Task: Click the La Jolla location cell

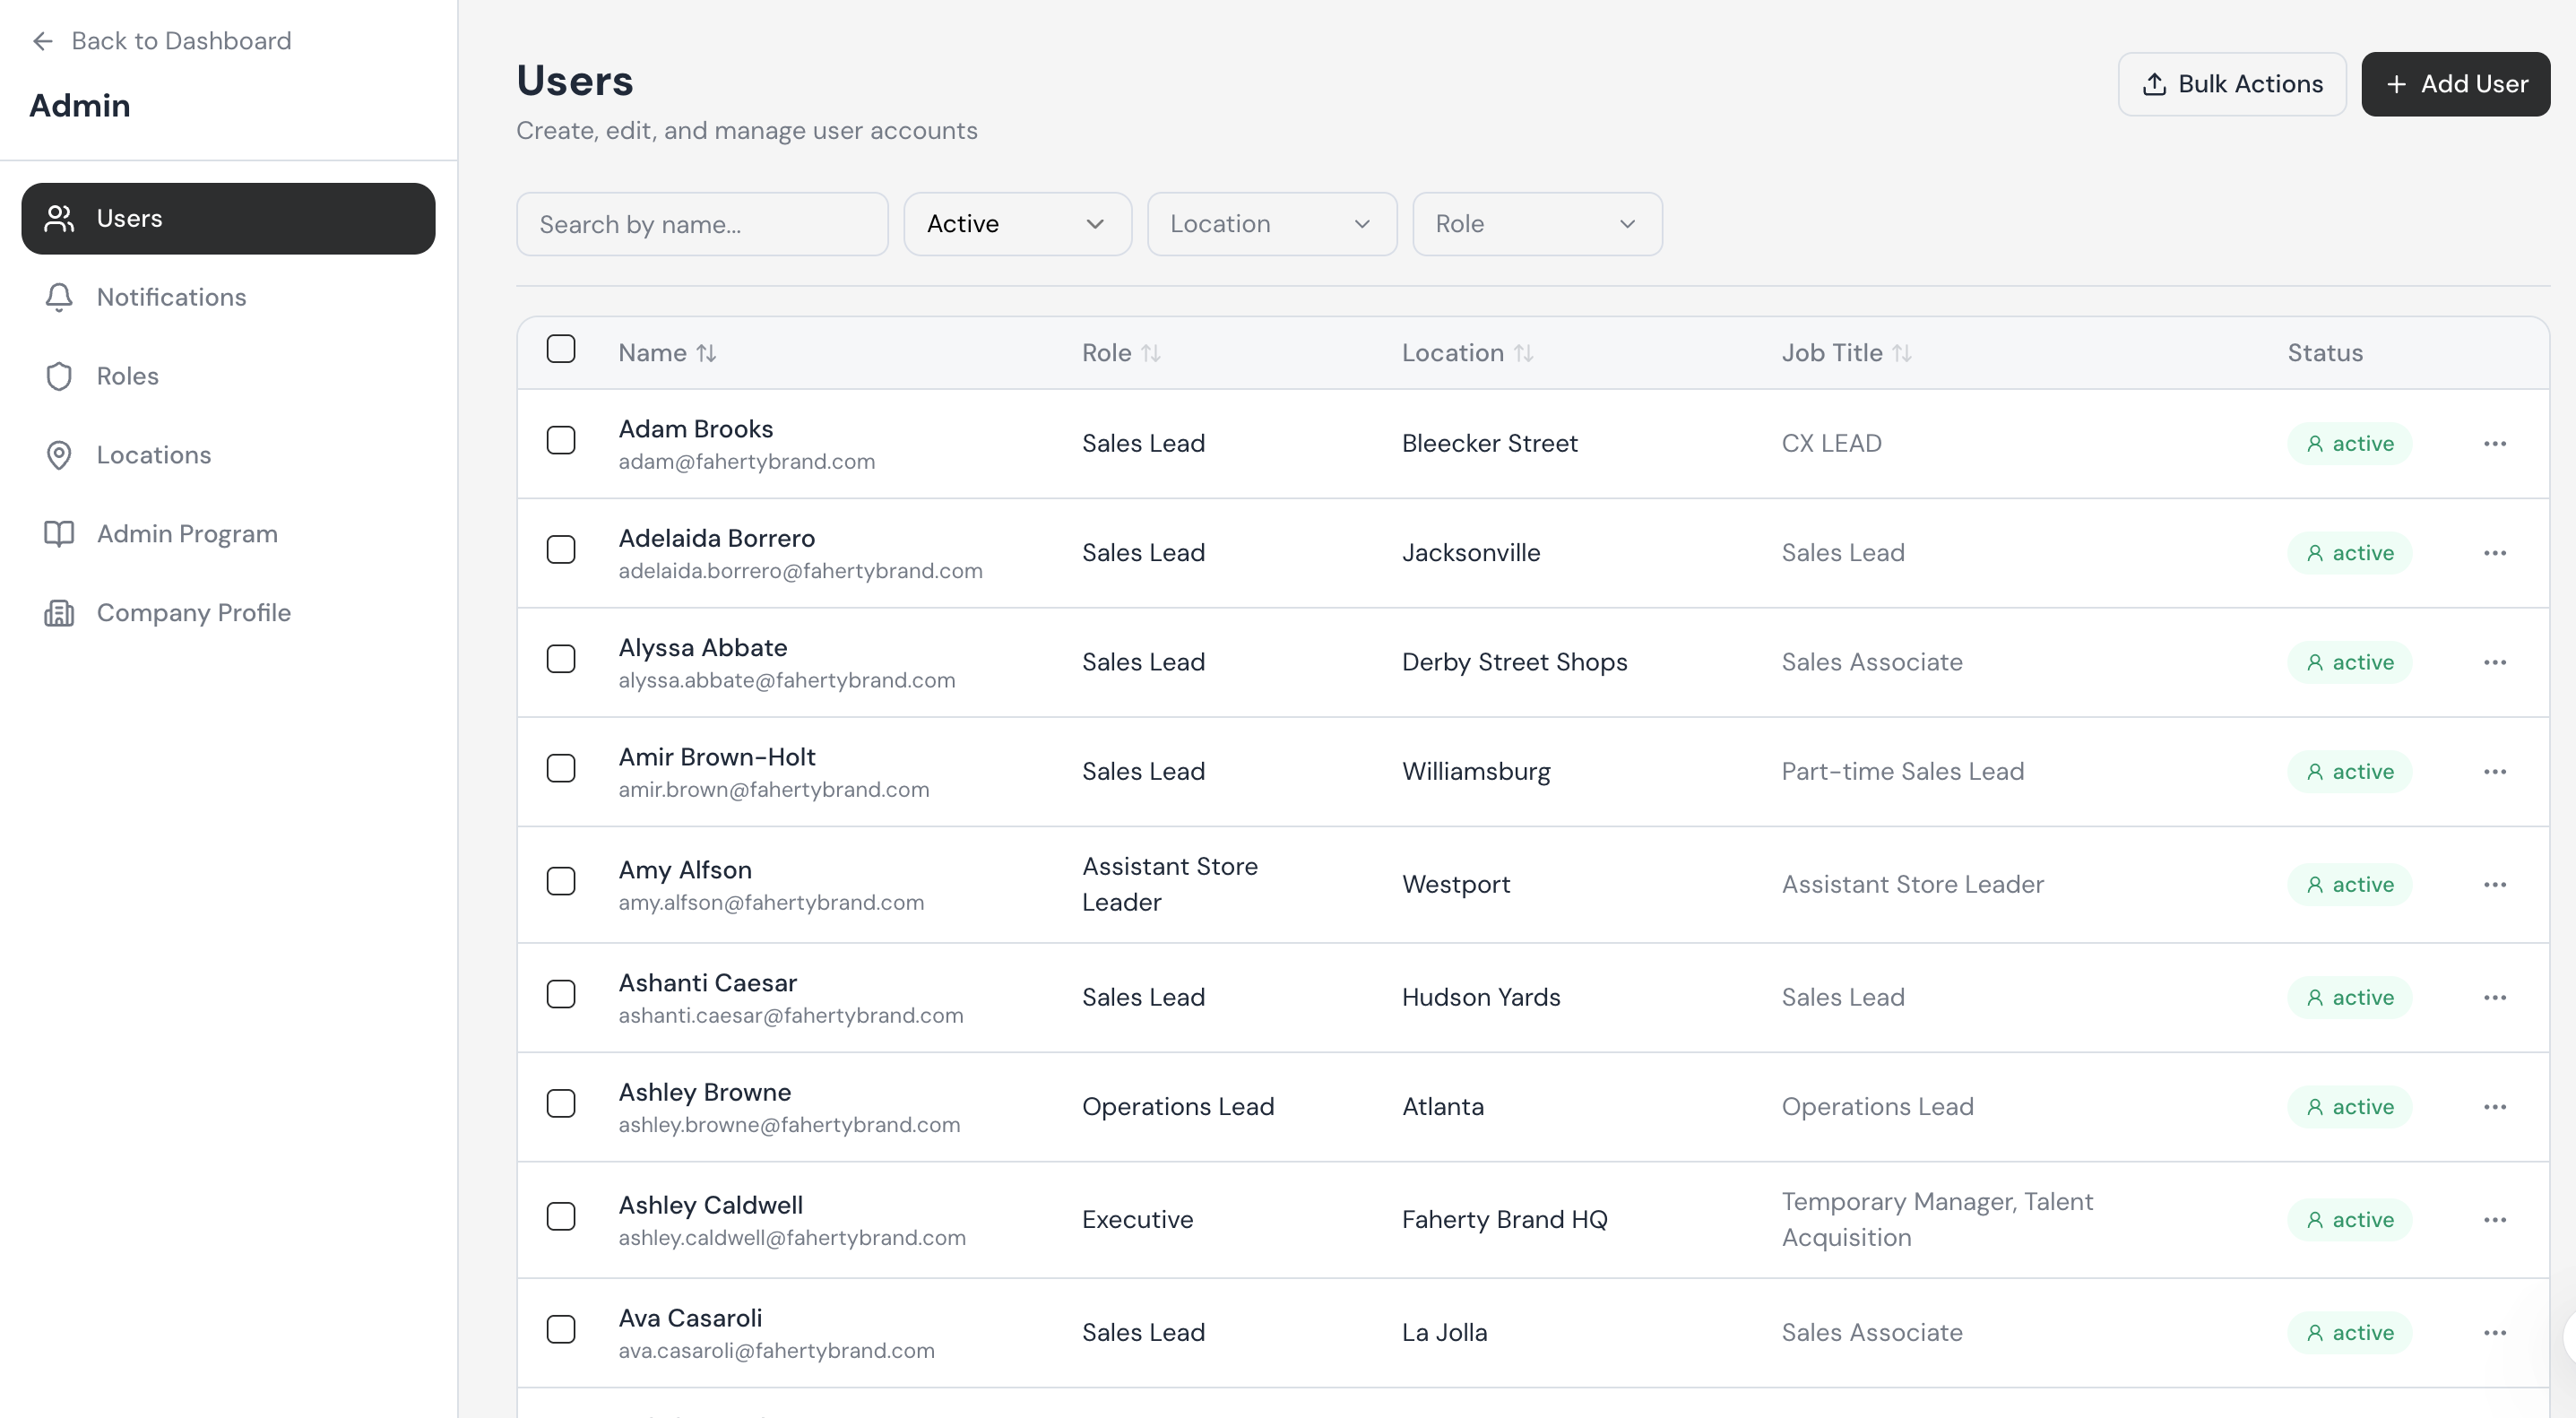Action: pyautogui.click(x=1444, y=1333)
